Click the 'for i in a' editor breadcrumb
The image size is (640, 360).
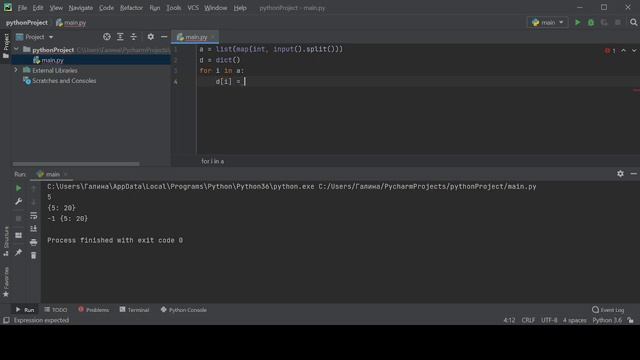[212, 161]
